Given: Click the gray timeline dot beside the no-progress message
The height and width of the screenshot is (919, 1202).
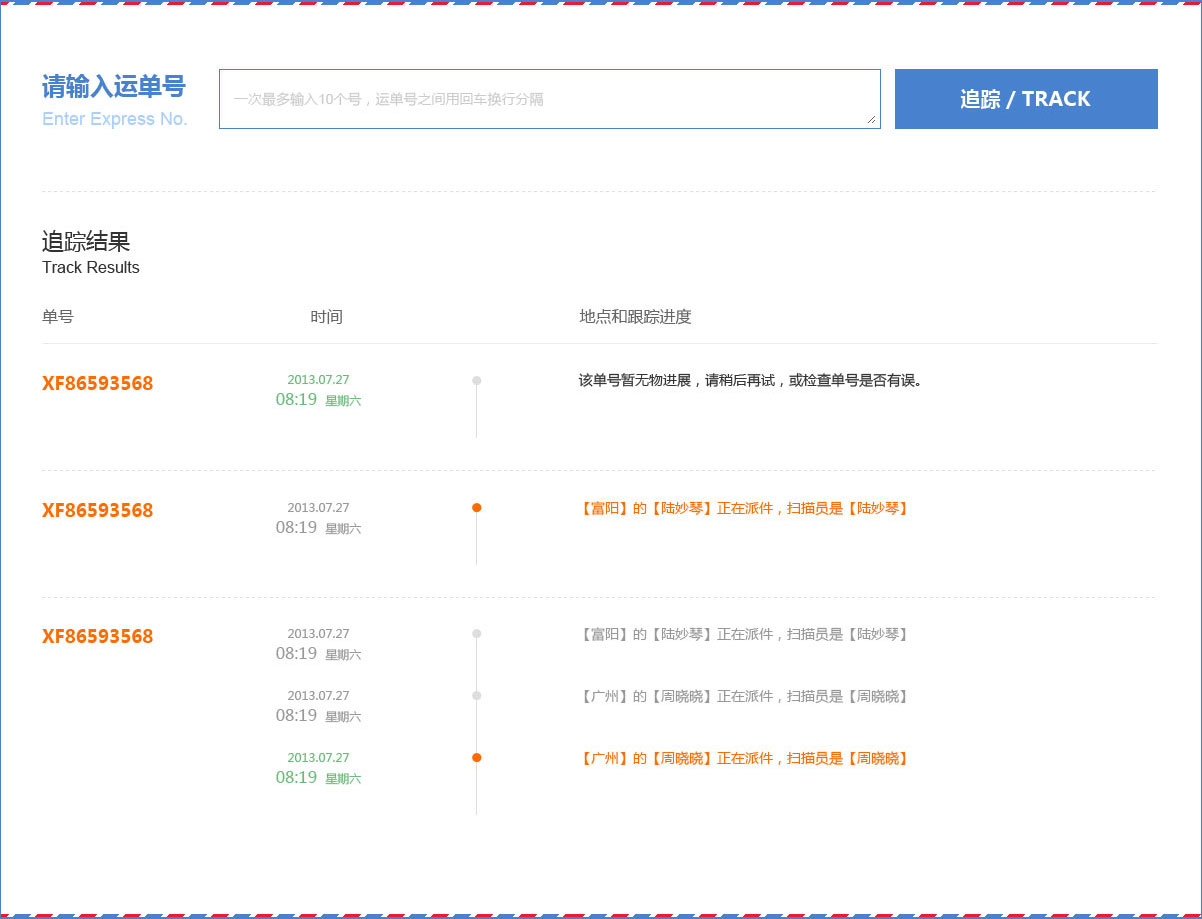Looking at the screenshot, I should tap(477, 380).
